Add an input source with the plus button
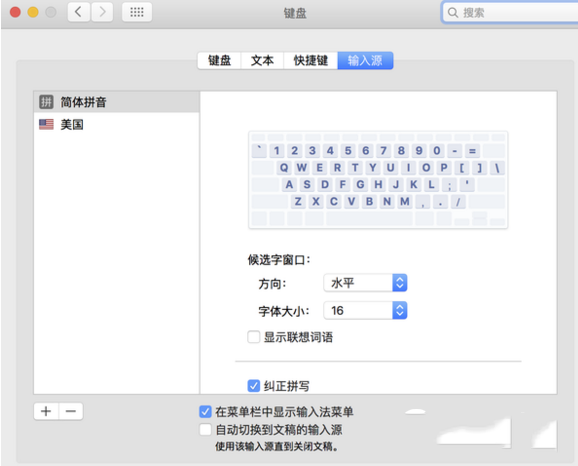The width and height of the screenshot is (578, 466). (x=46, y=411)
